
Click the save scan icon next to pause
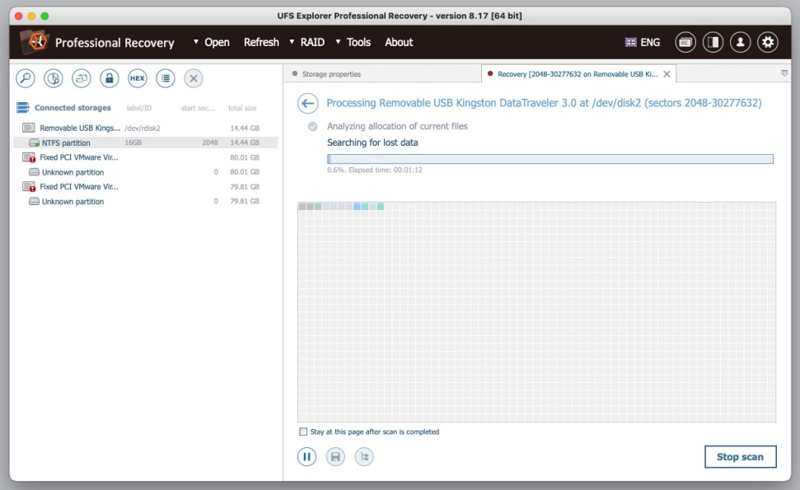tap(335, 457)
